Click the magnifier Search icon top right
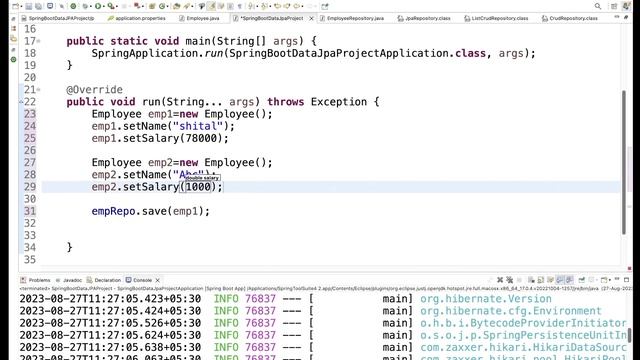The image size is (640, 360). [x=598, y=6]
